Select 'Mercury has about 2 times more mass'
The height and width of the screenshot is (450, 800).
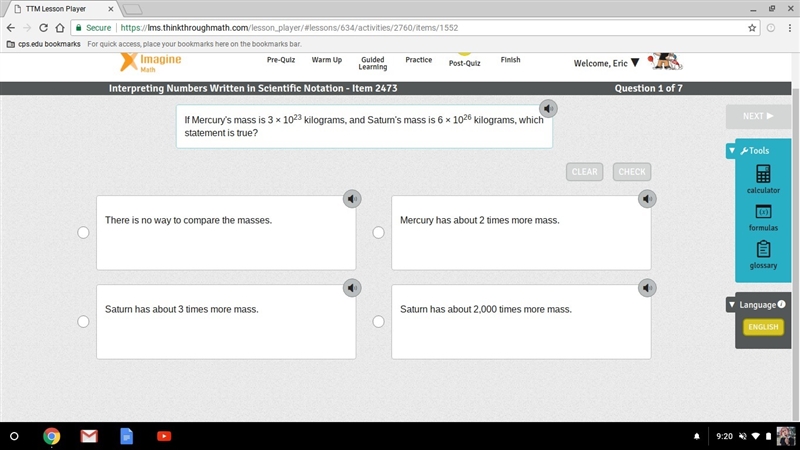(x=378, y=233)
